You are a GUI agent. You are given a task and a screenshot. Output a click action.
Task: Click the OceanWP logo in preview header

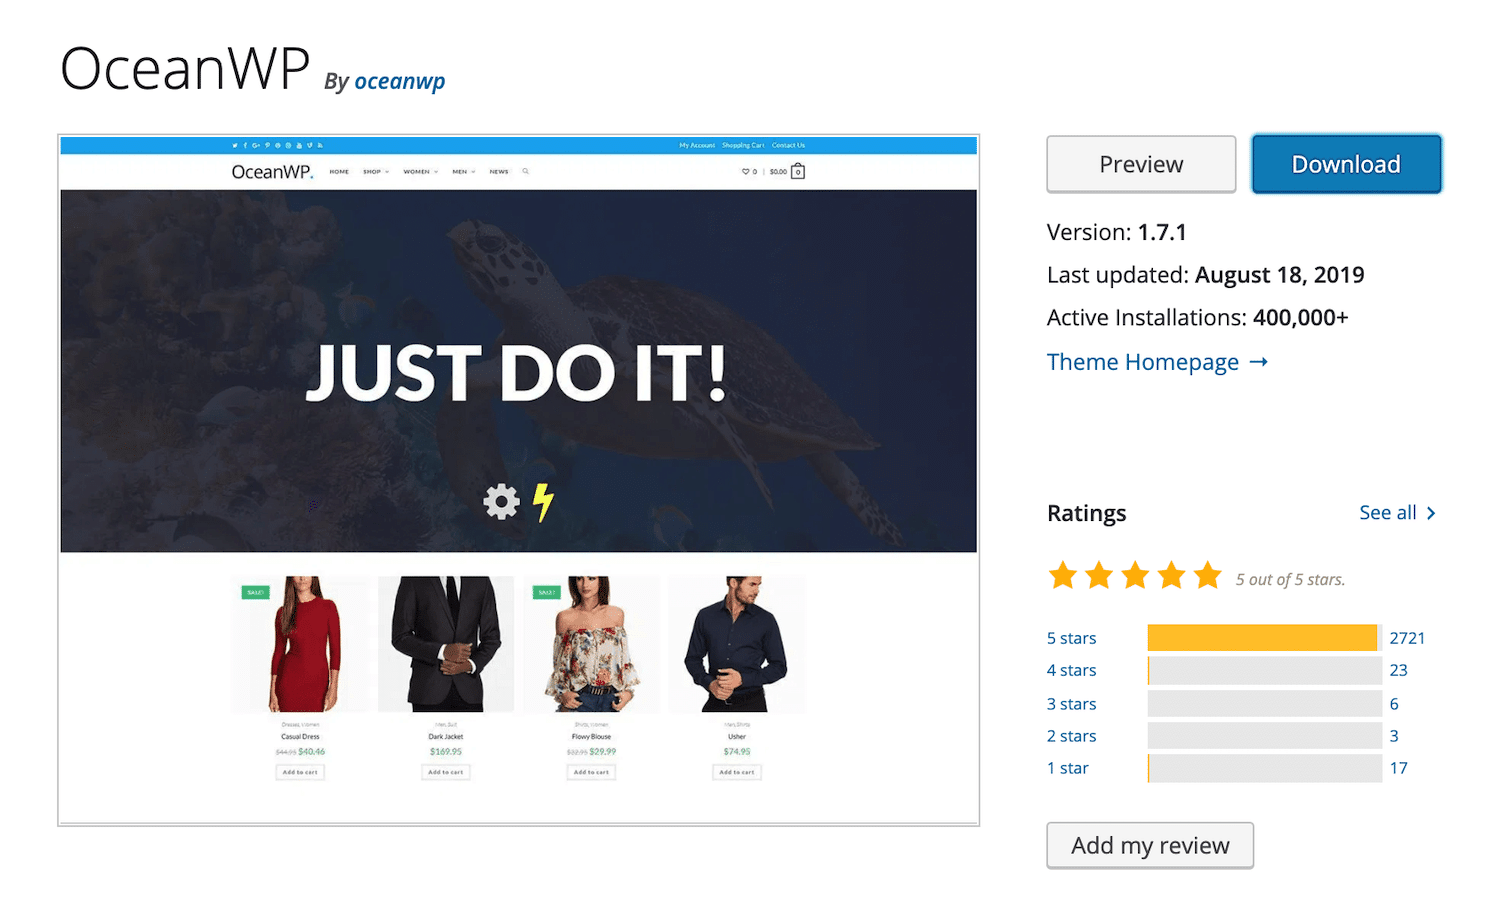point(272,172)
